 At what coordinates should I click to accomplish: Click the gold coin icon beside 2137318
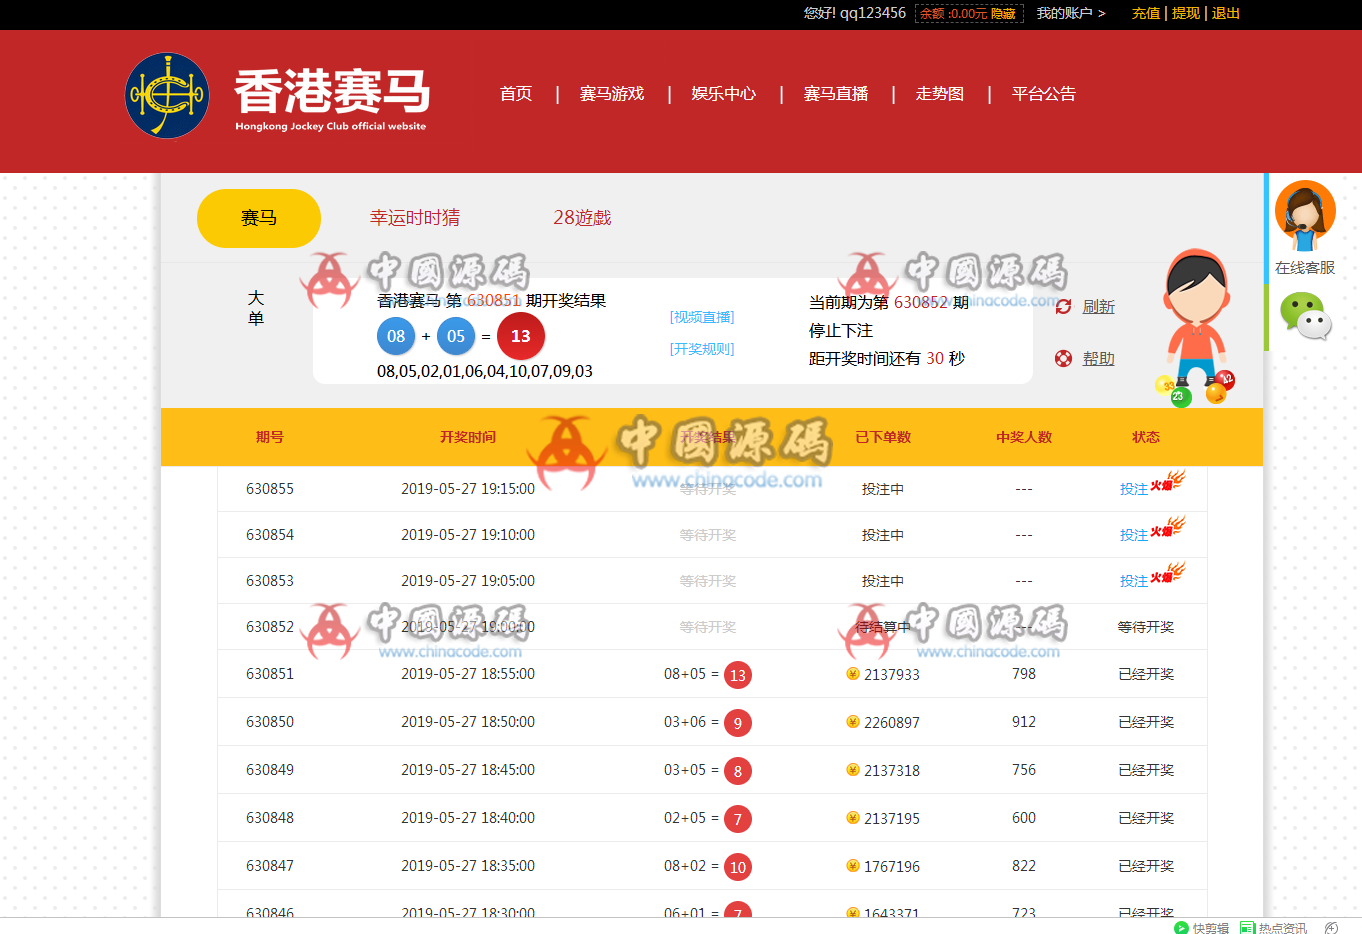tap(853, 770)
